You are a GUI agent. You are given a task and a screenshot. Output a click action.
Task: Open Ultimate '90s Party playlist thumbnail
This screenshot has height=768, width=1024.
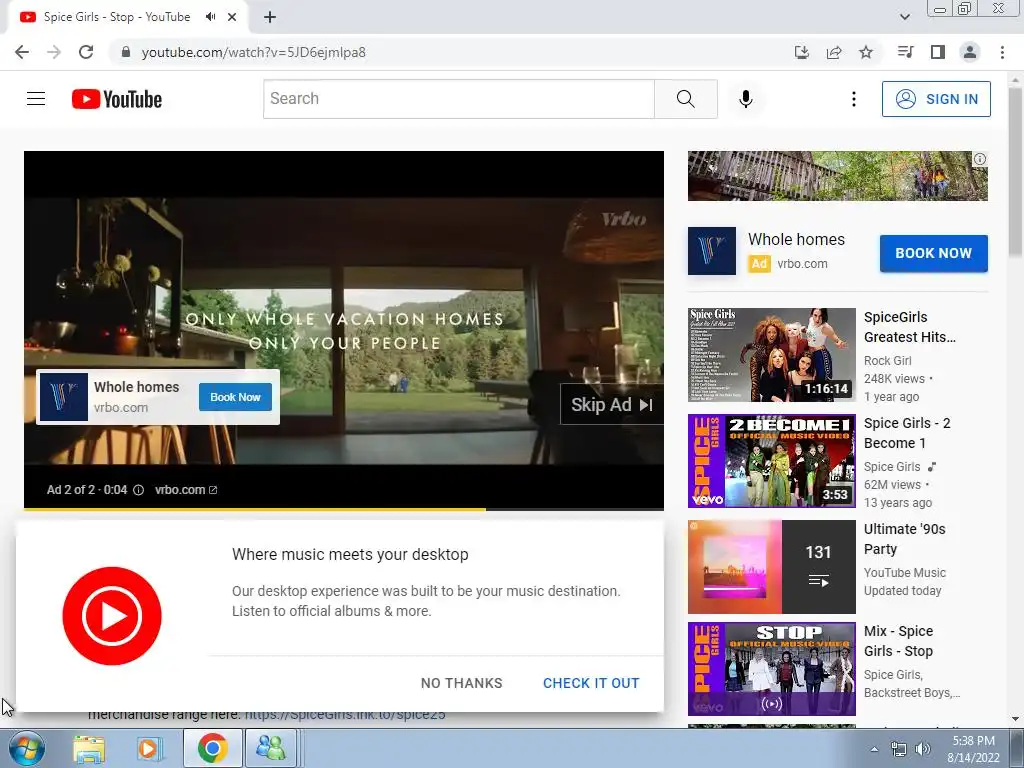(x=771, y=566)
